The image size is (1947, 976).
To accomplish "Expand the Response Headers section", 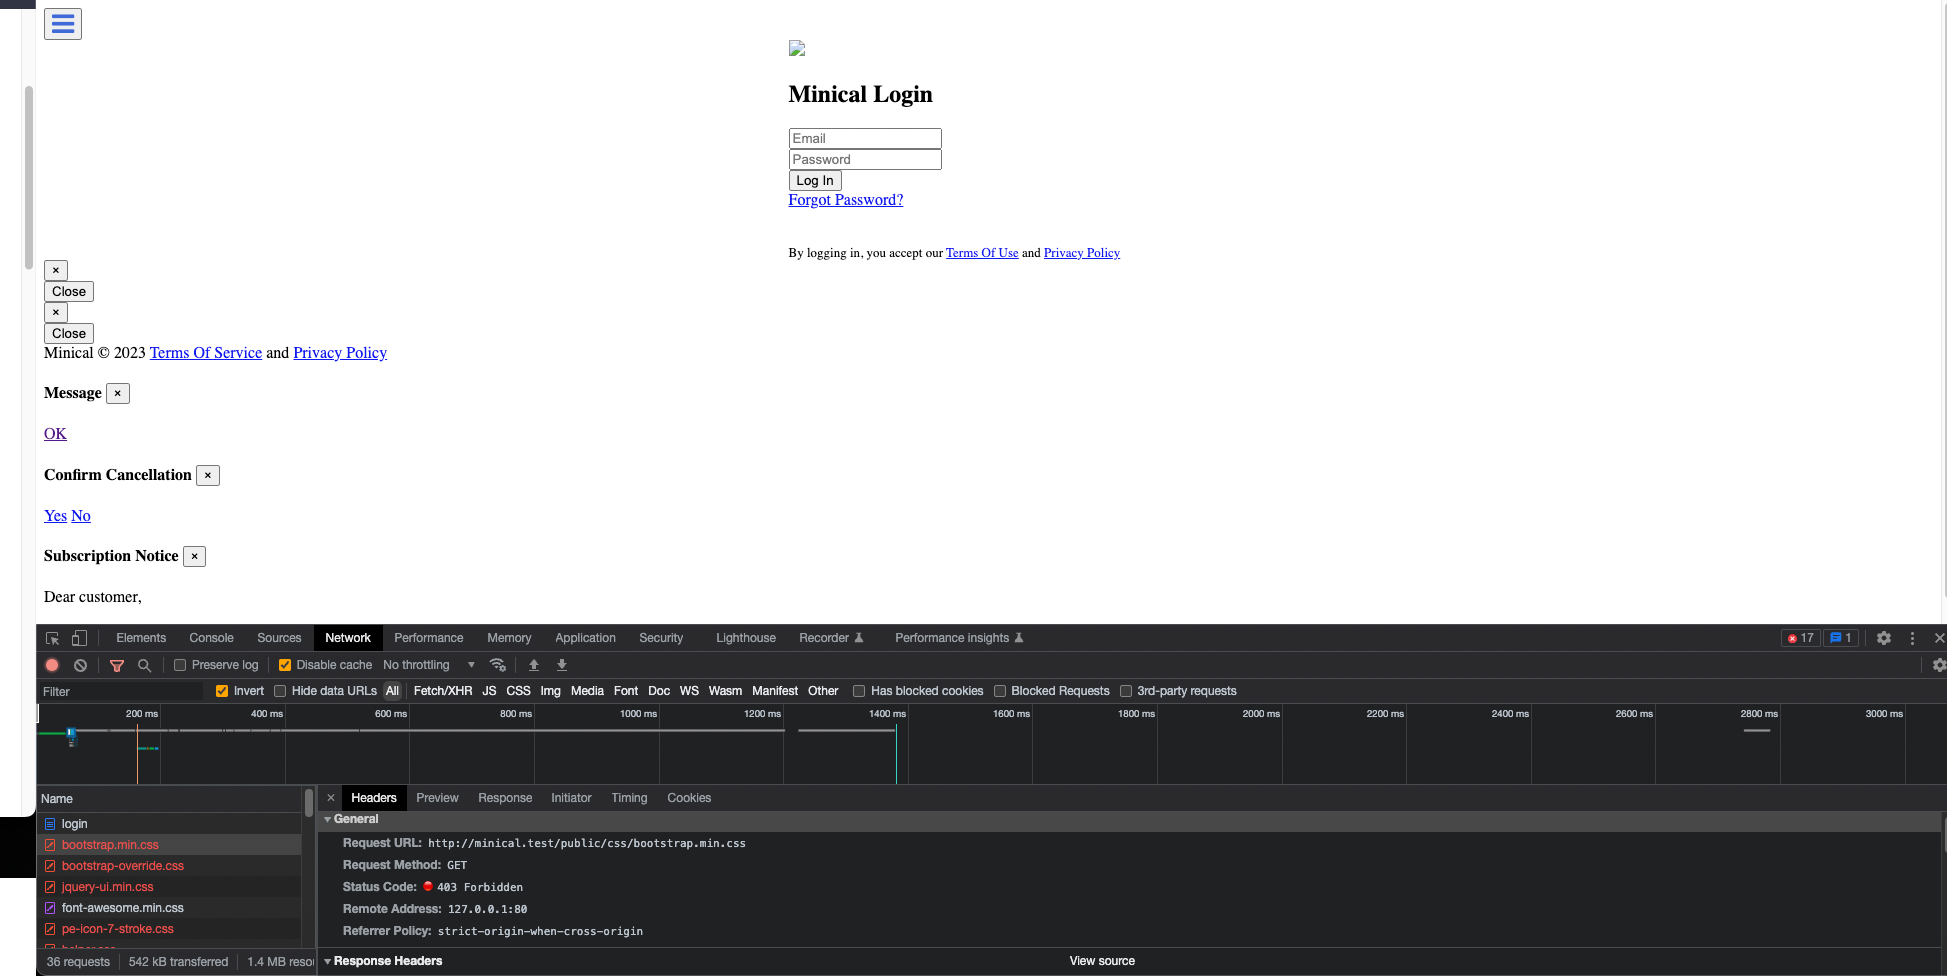I will (x=327, y=961).
